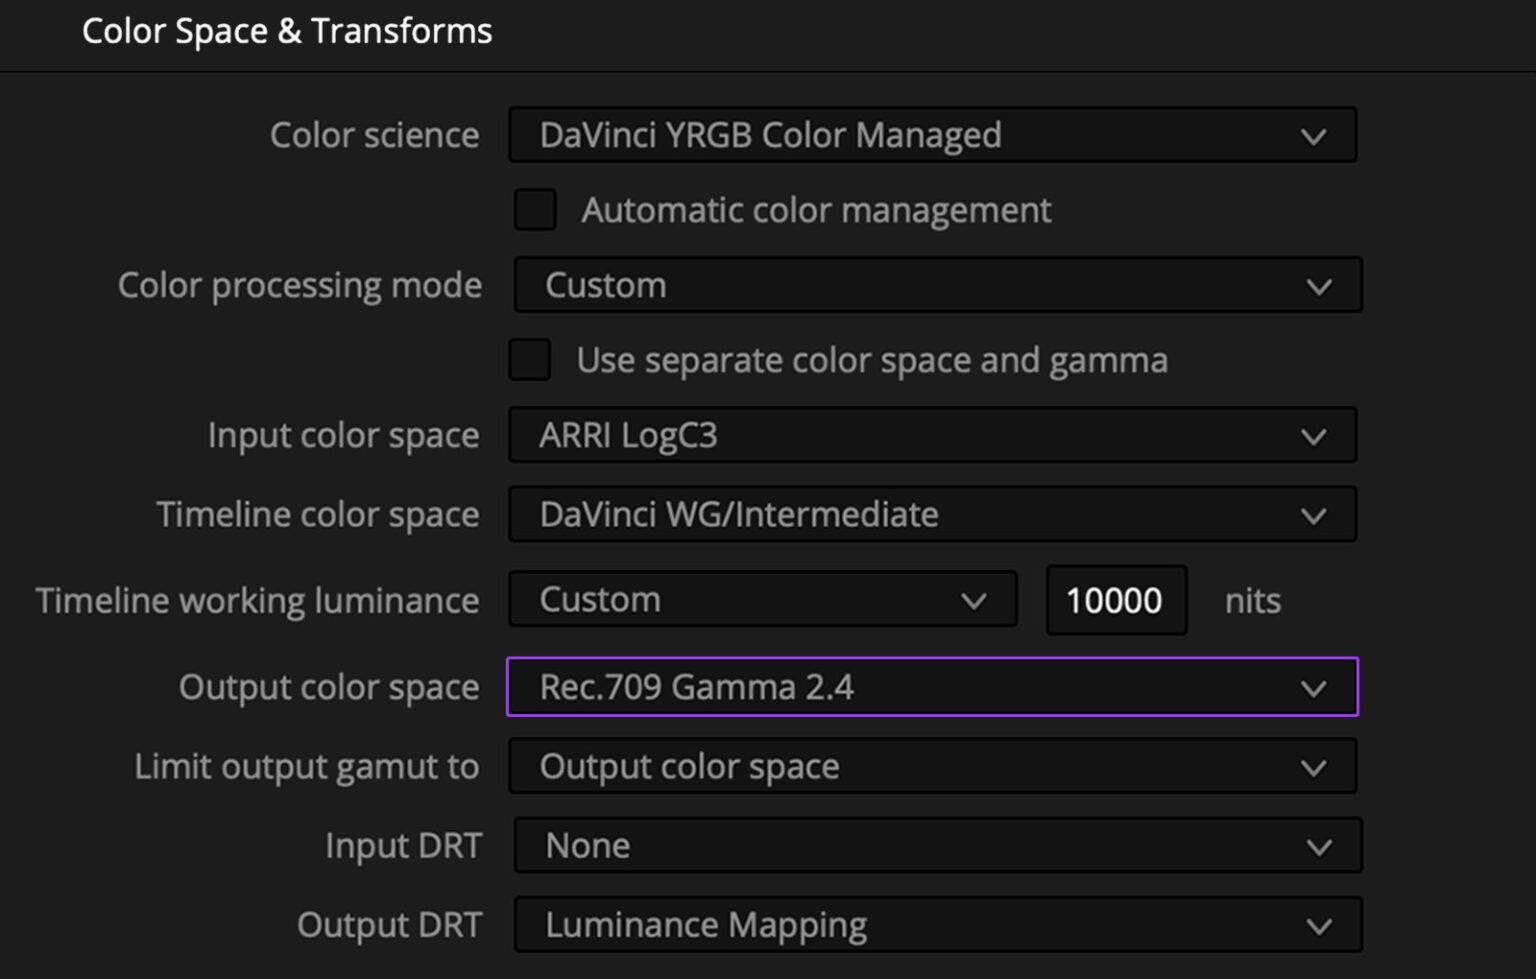The height and width of the screenshot is (979, 1536).
Task: Open the Timeline working luminance mode dropdown
Action: (763, 599)
